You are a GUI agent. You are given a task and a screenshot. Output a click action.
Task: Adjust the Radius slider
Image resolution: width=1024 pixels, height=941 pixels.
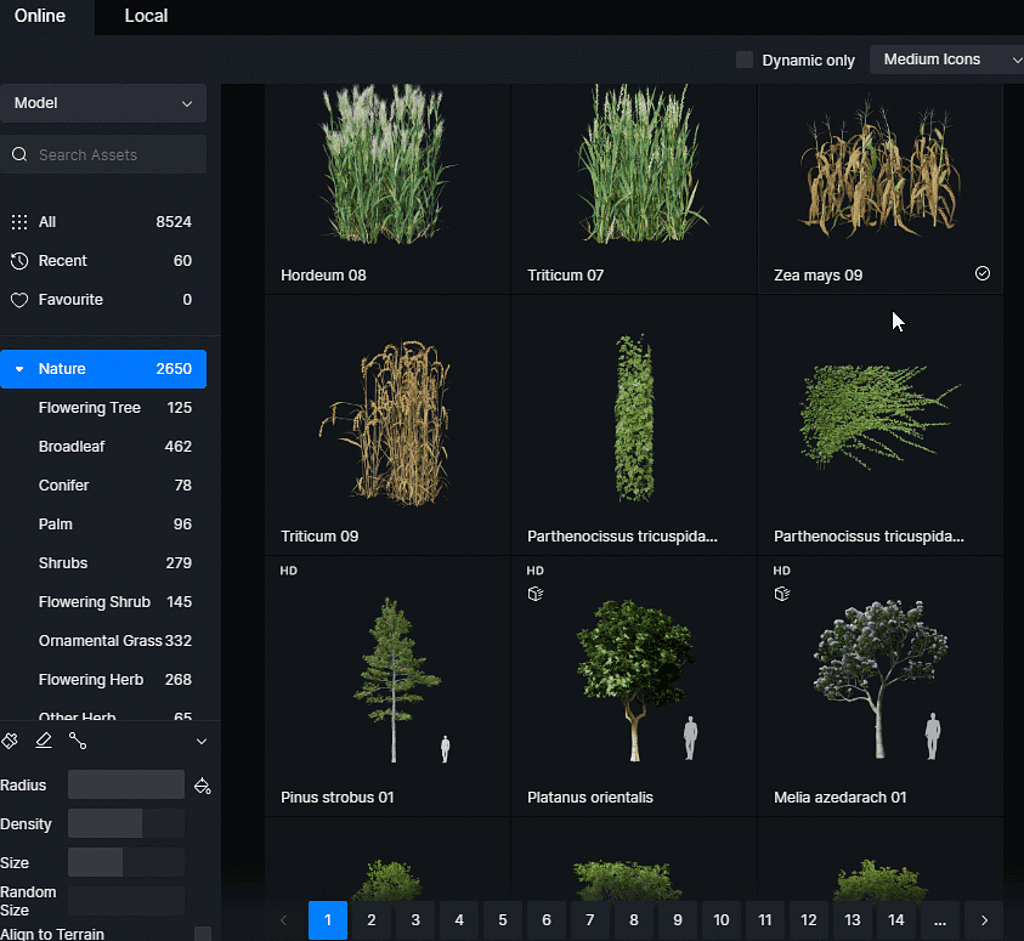[x=126, y=785]
